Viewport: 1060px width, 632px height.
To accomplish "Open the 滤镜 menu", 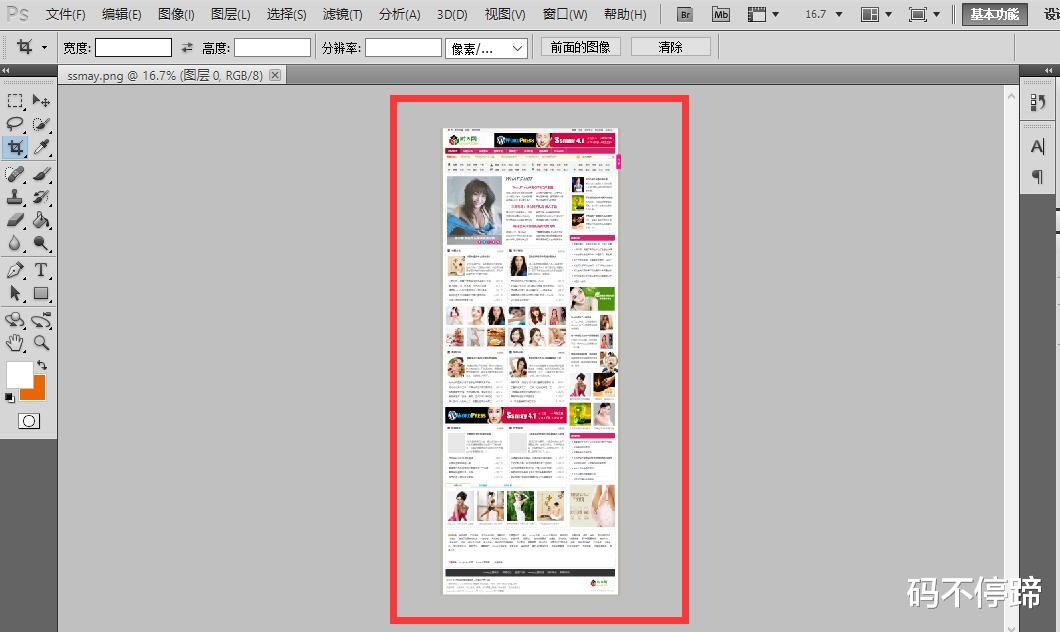I will [342, 14].
